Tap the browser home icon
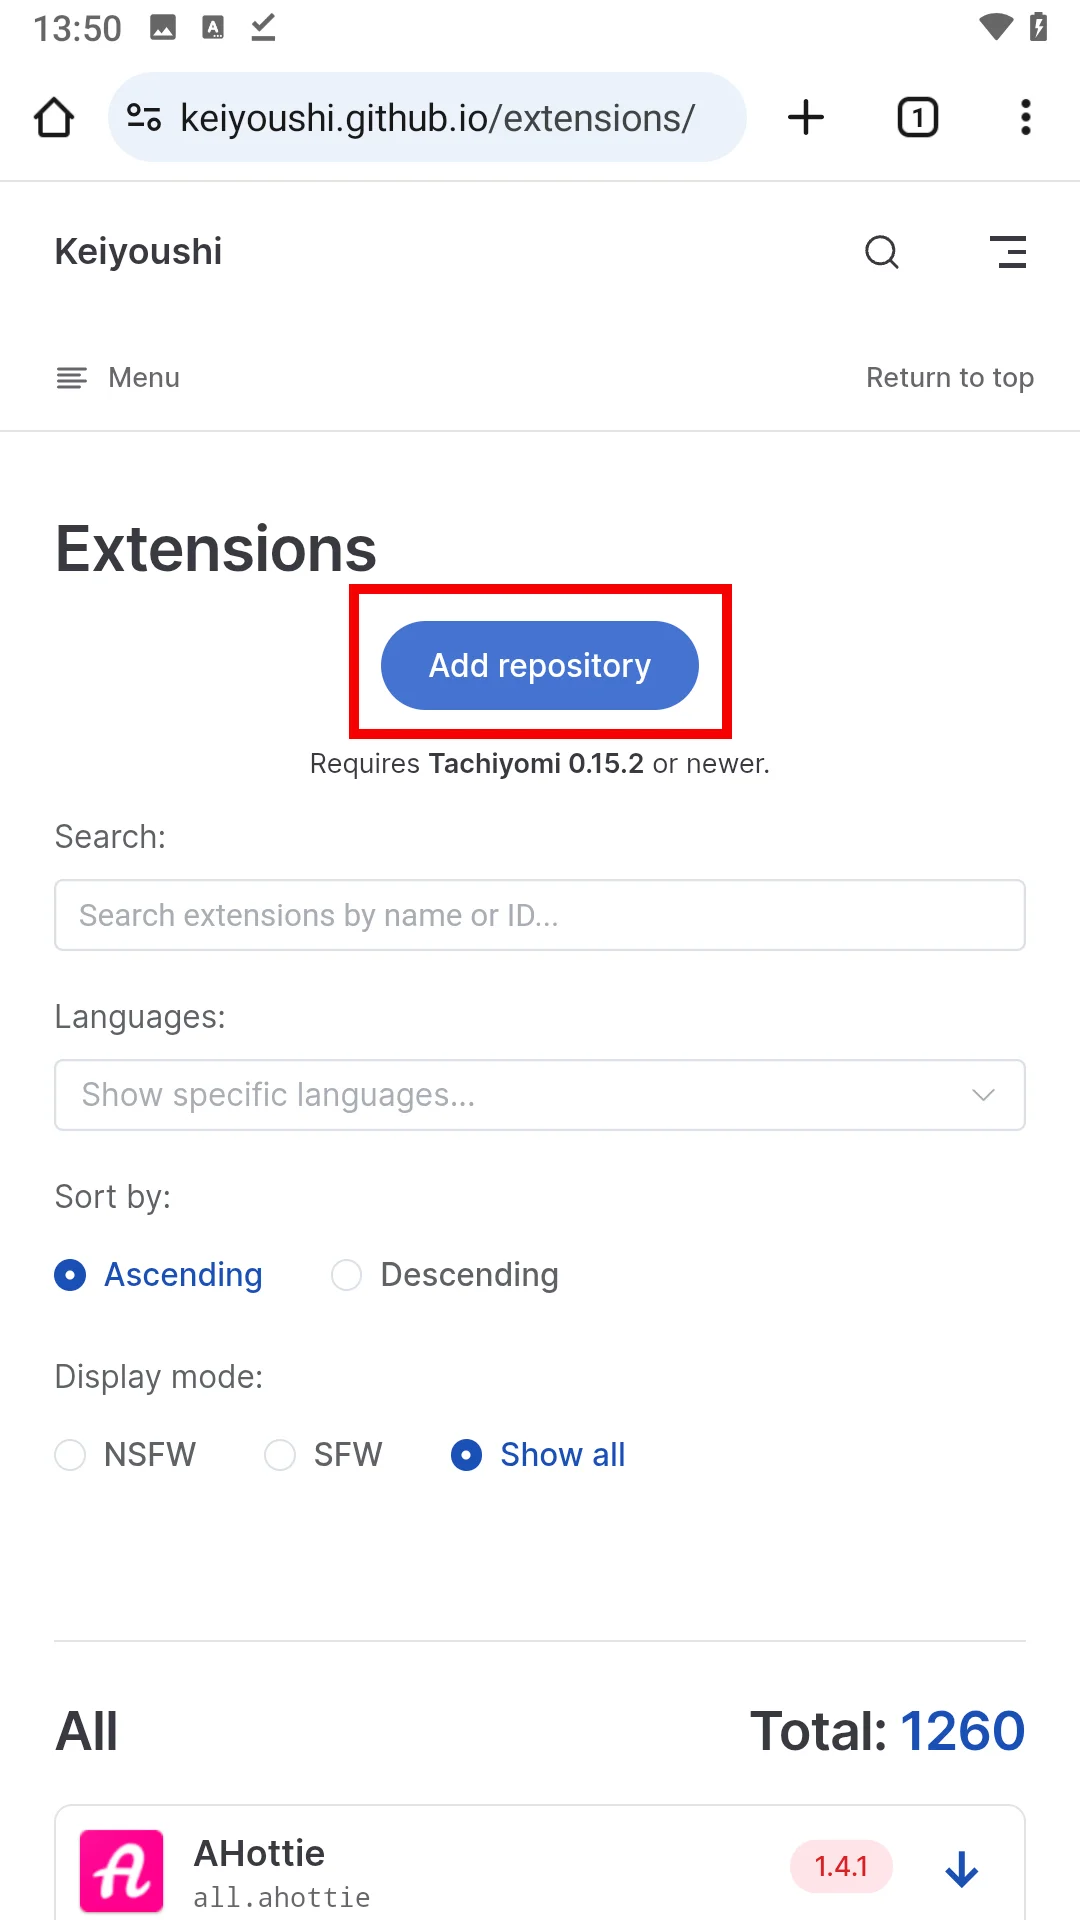 pos(54,118)
